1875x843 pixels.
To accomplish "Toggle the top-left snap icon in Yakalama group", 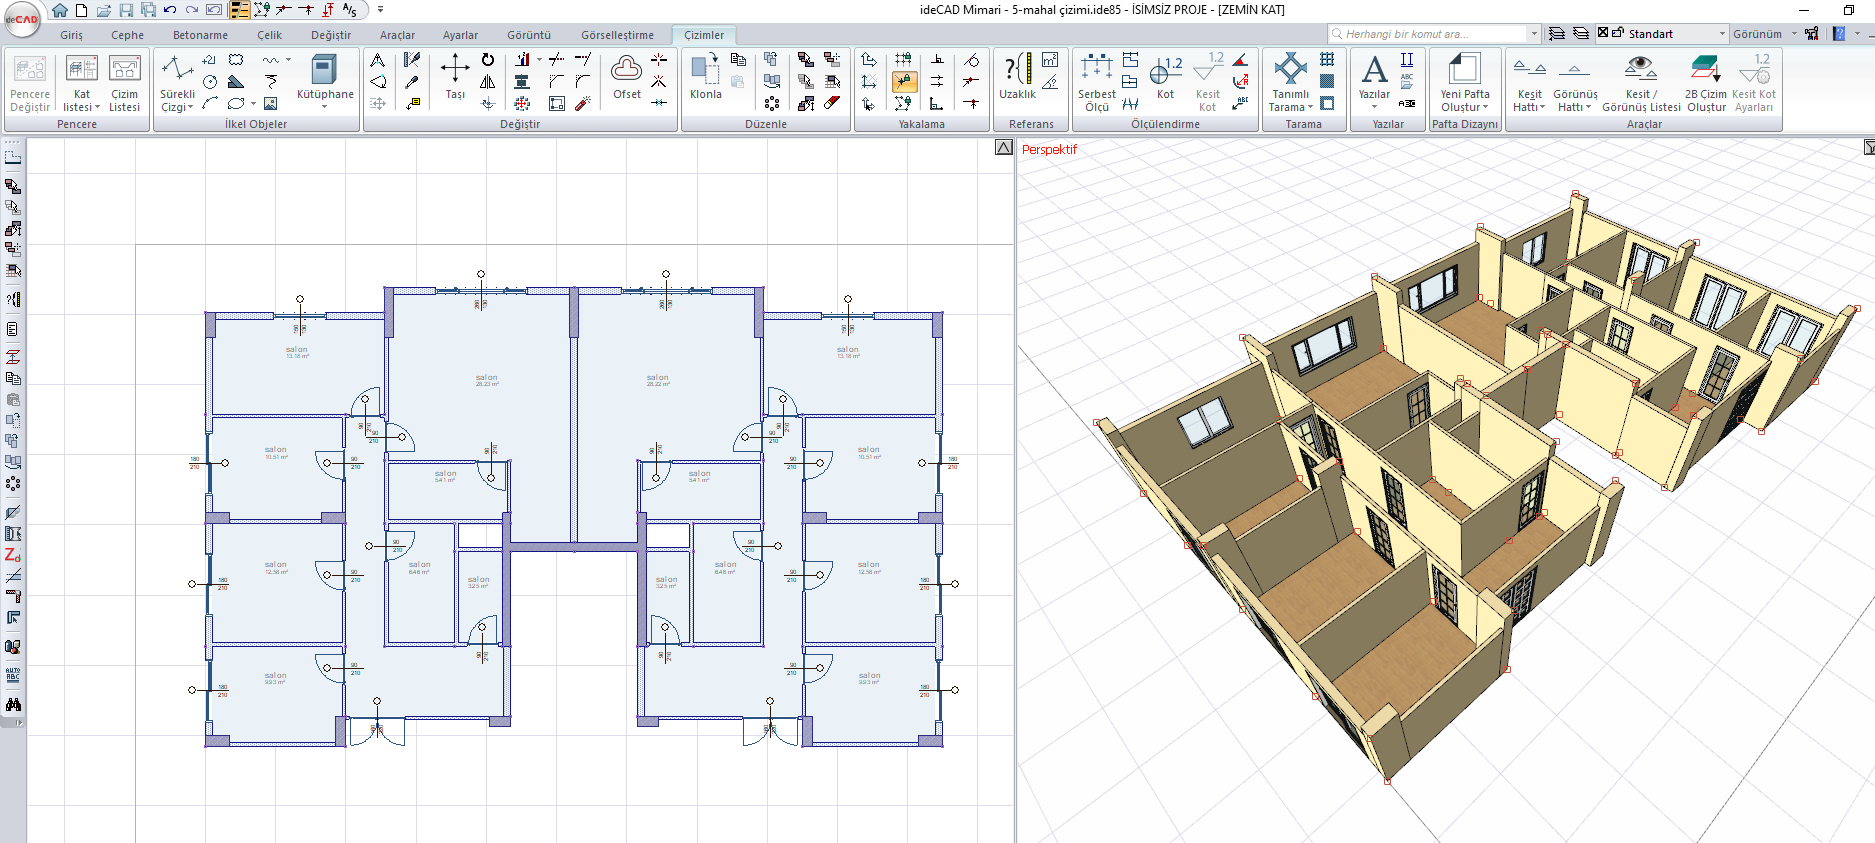I will (x=869, y=60).
